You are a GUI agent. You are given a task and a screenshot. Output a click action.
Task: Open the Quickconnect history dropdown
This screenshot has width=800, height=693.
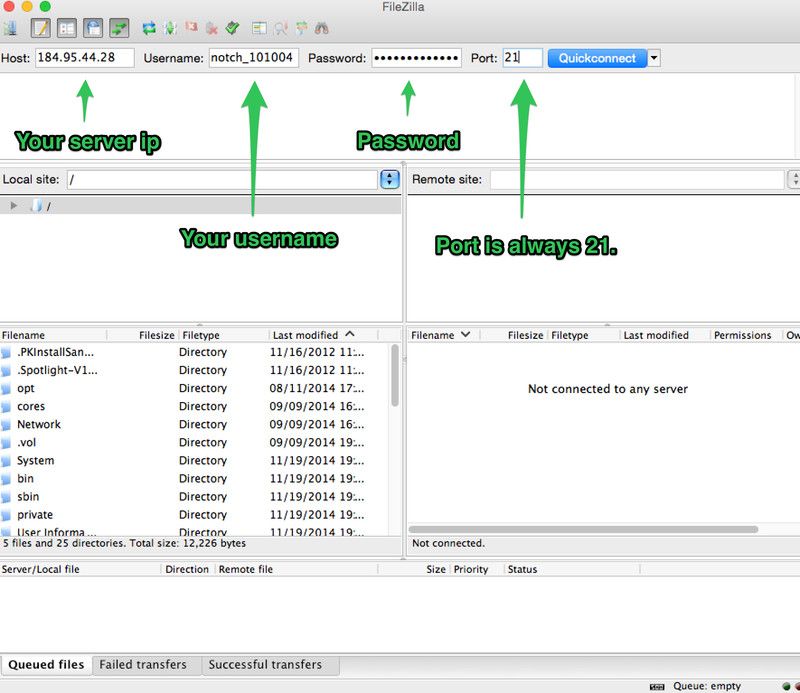coord(653,57)
